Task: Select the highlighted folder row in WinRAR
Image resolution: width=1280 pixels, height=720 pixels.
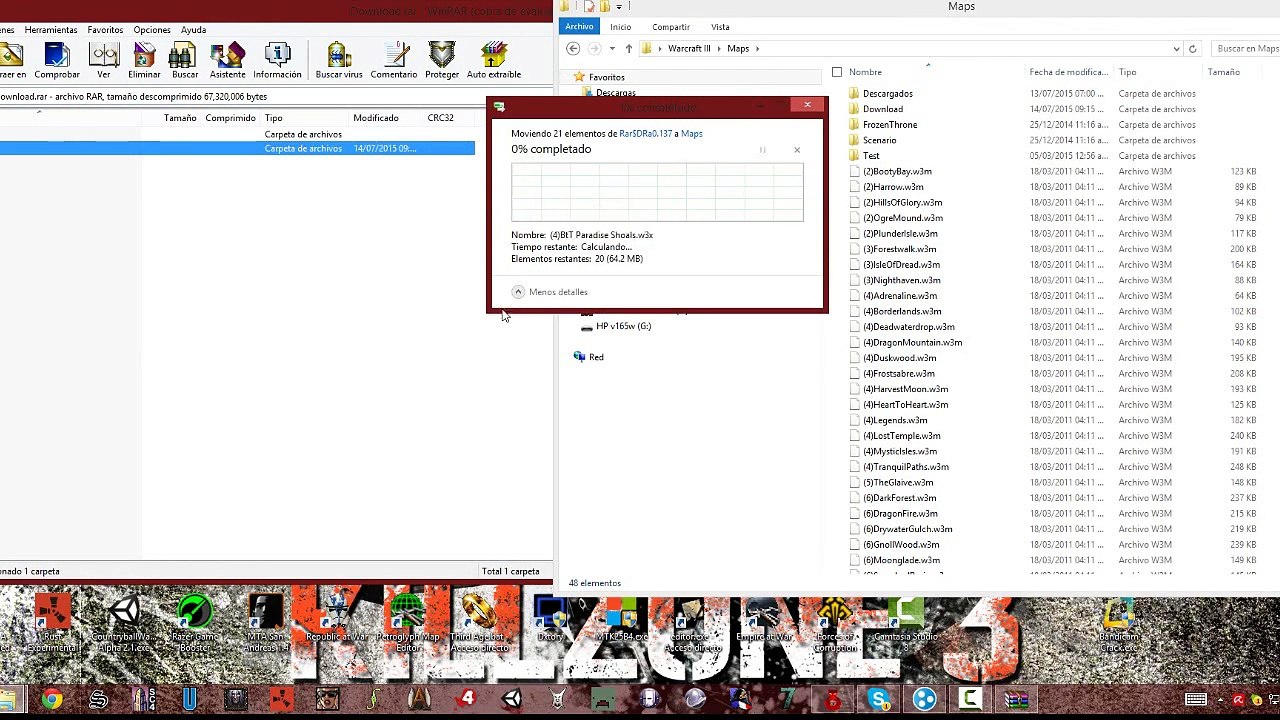Action: [237, 148]
